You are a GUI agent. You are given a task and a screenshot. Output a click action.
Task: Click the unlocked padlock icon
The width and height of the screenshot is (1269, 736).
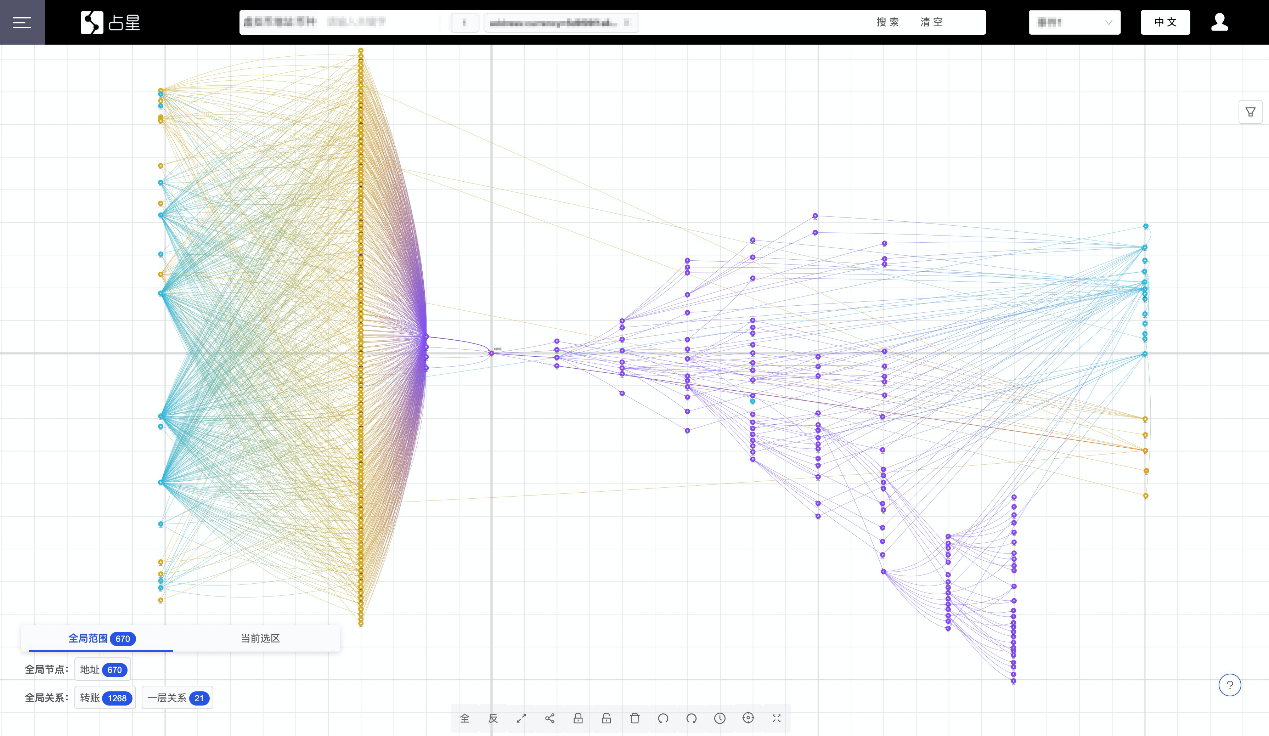point(606,718)
